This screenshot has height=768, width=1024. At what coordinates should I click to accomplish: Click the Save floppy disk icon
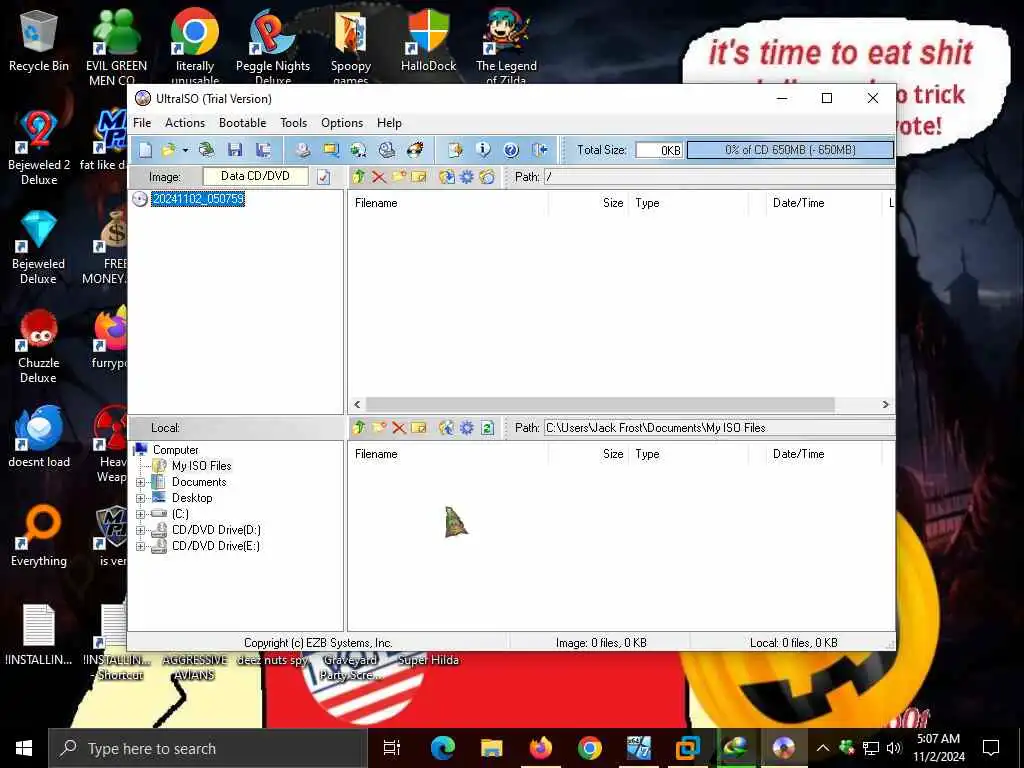point(235,150)
